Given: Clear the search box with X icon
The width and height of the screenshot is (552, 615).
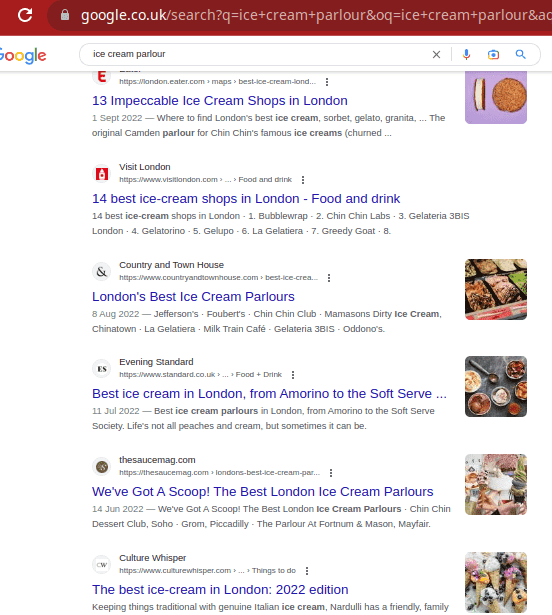Looking at the screenshot, I should click(436, 55).
